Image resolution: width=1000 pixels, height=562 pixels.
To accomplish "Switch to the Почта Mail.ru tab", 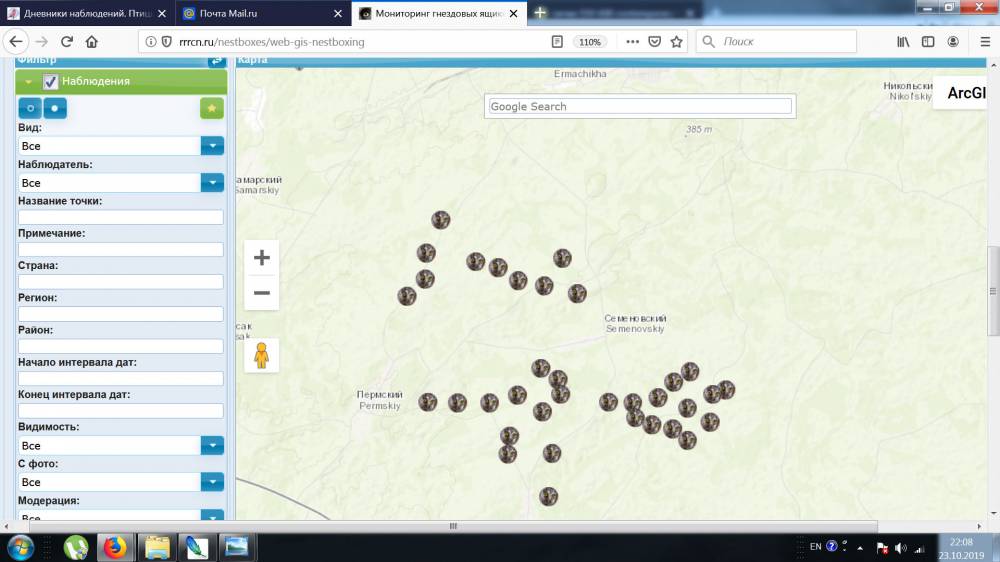I will point(260,14).
